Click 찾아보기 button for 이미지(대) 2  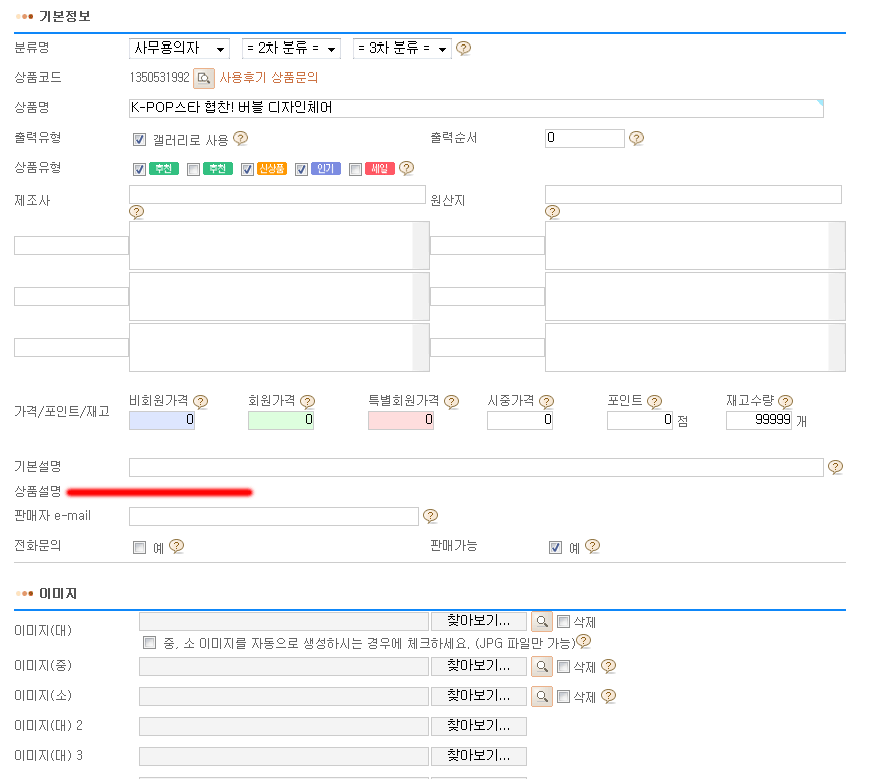[478, 726]
